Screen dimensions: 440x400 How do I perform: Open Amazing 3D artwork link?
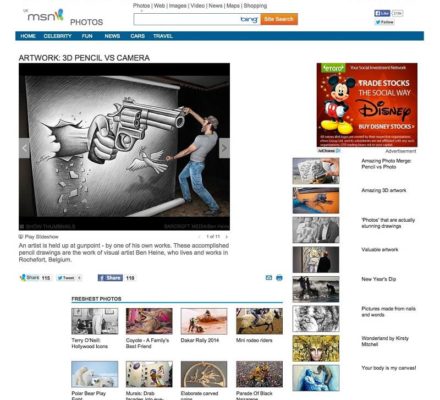tap(384, 190)
